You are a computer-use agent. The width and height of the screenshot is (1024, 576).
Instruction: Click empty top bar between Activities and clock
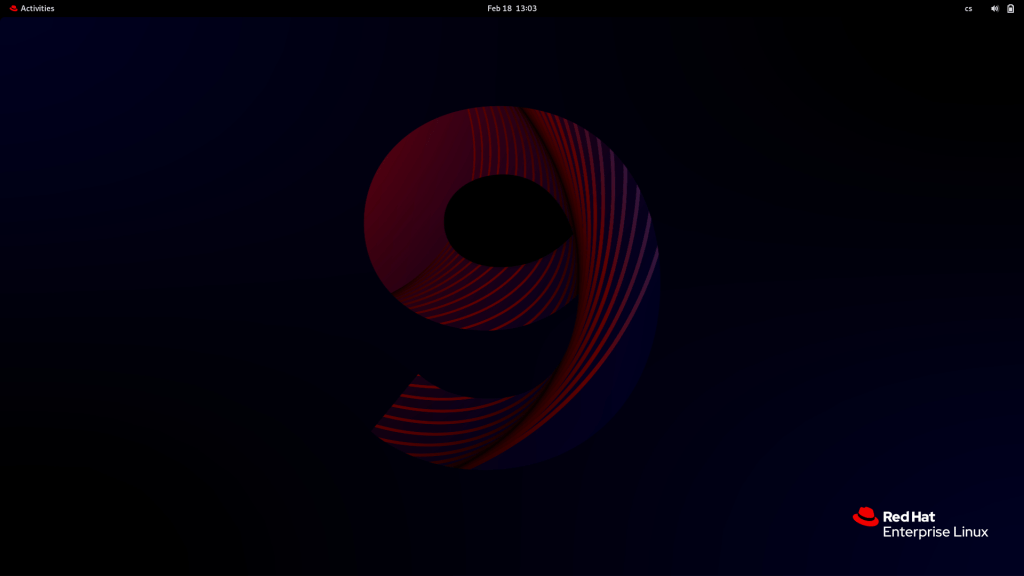[x=270, y=8]
